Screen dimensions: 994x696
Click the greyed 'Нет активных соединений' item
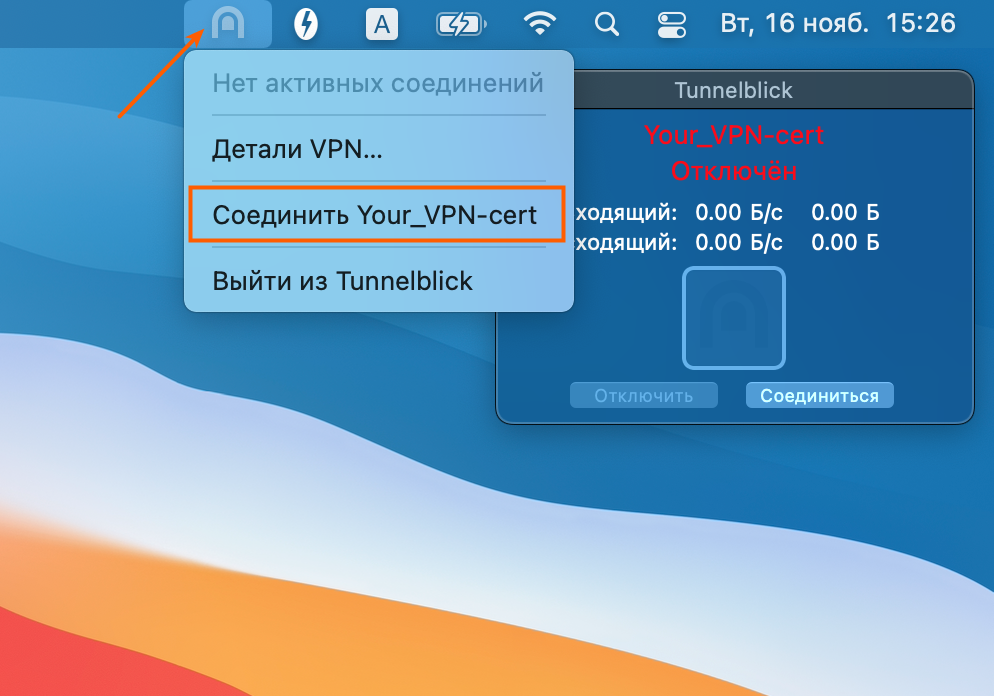pyautogui.click(x=378, y=83)
